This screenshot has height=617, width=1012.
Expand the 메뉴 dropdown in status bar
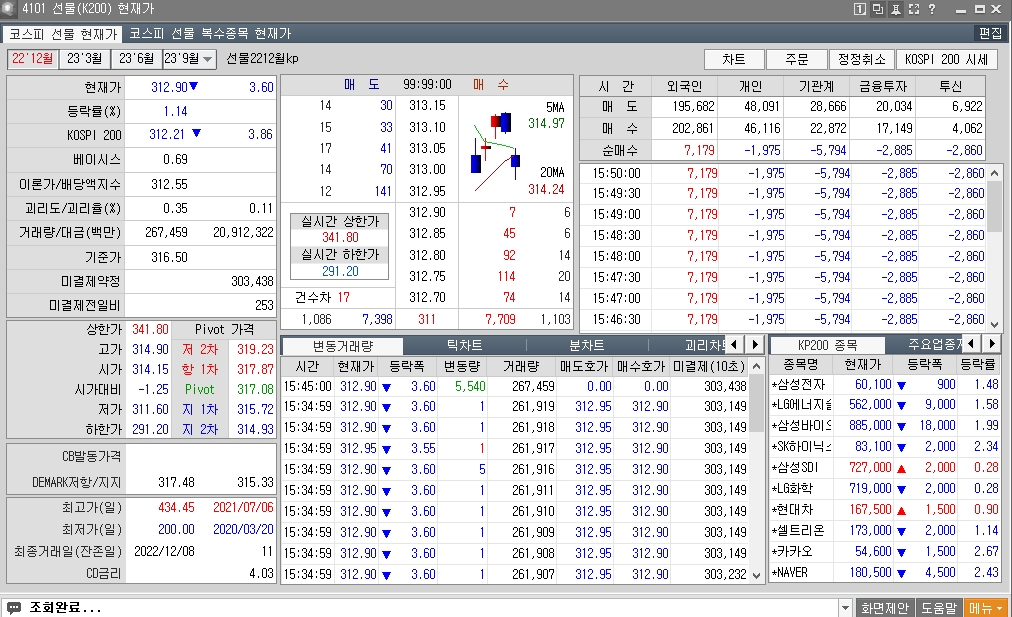tap(986, 607)
